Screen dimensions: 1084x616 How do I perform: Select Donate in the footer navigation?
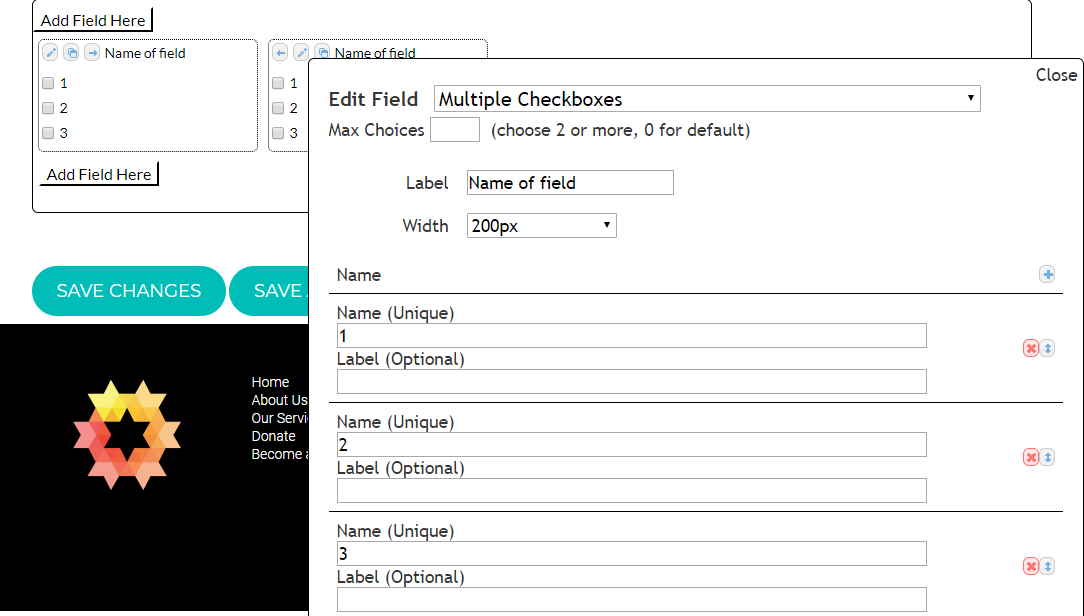pyautogui.click(x=273, y=436)
